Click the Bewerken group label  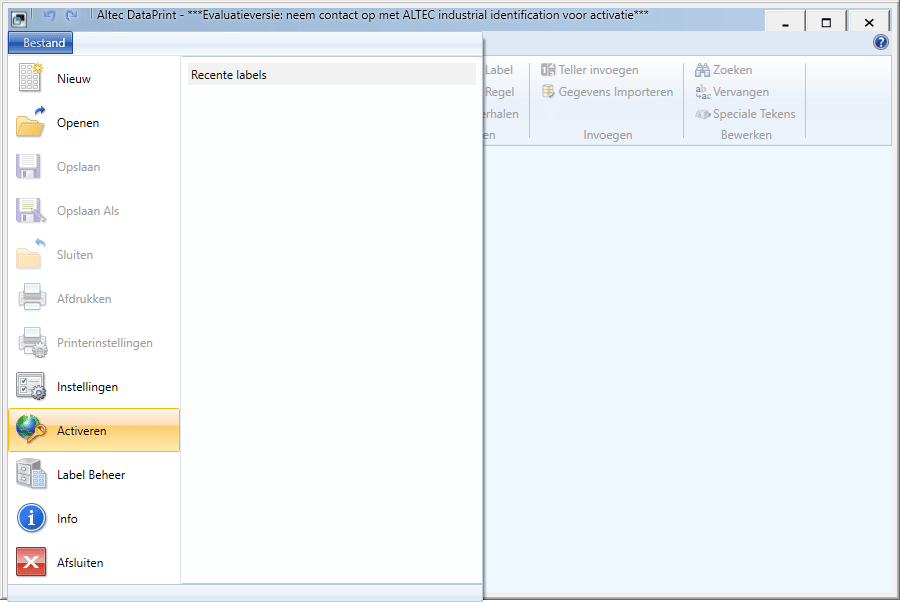pyautogui.click(x=746, y=135)
